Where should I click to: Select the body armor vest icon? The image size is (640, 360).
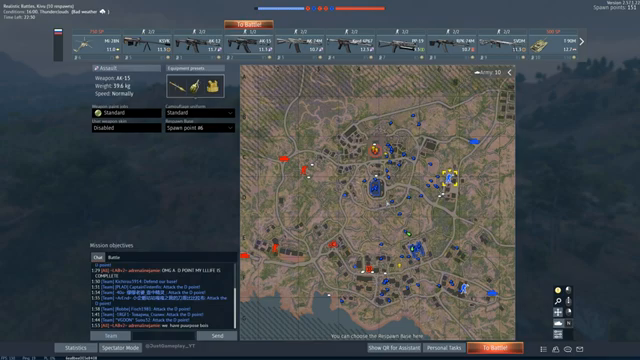[213, 87]
